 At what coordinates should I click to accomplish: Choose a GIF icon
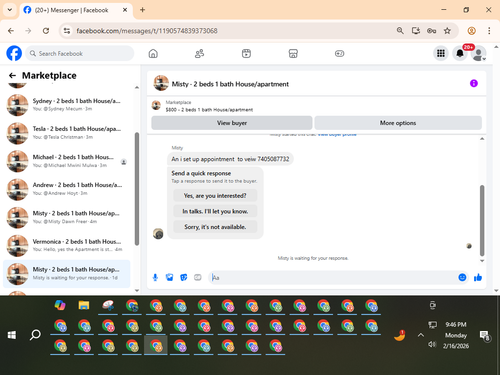click(x=198, y=277)
